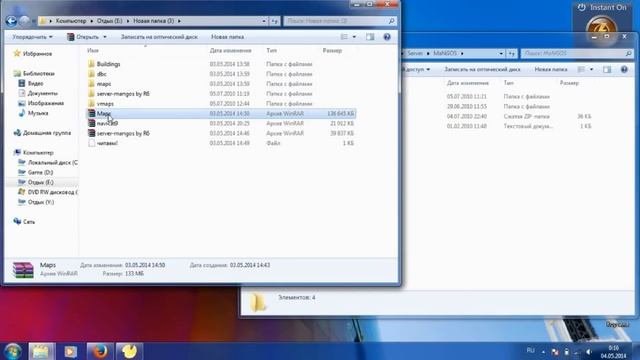Select Избранное in navigation pane
This screenshot has height=360, width=640.
tap(33, 54)
